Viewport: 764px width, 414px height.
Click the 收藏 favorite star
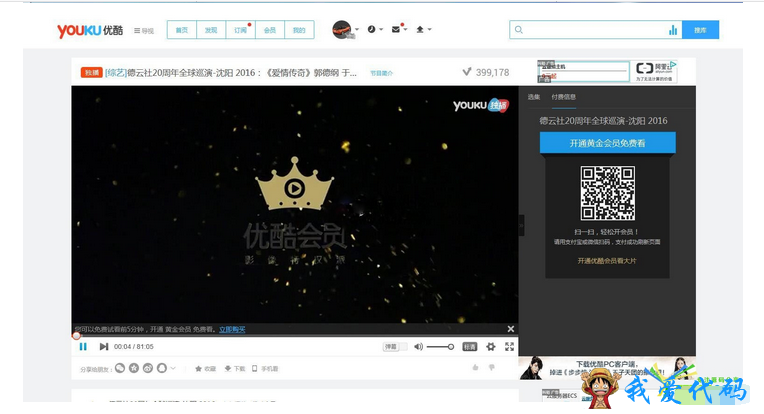pyautogui.click(x=205, y=369)
